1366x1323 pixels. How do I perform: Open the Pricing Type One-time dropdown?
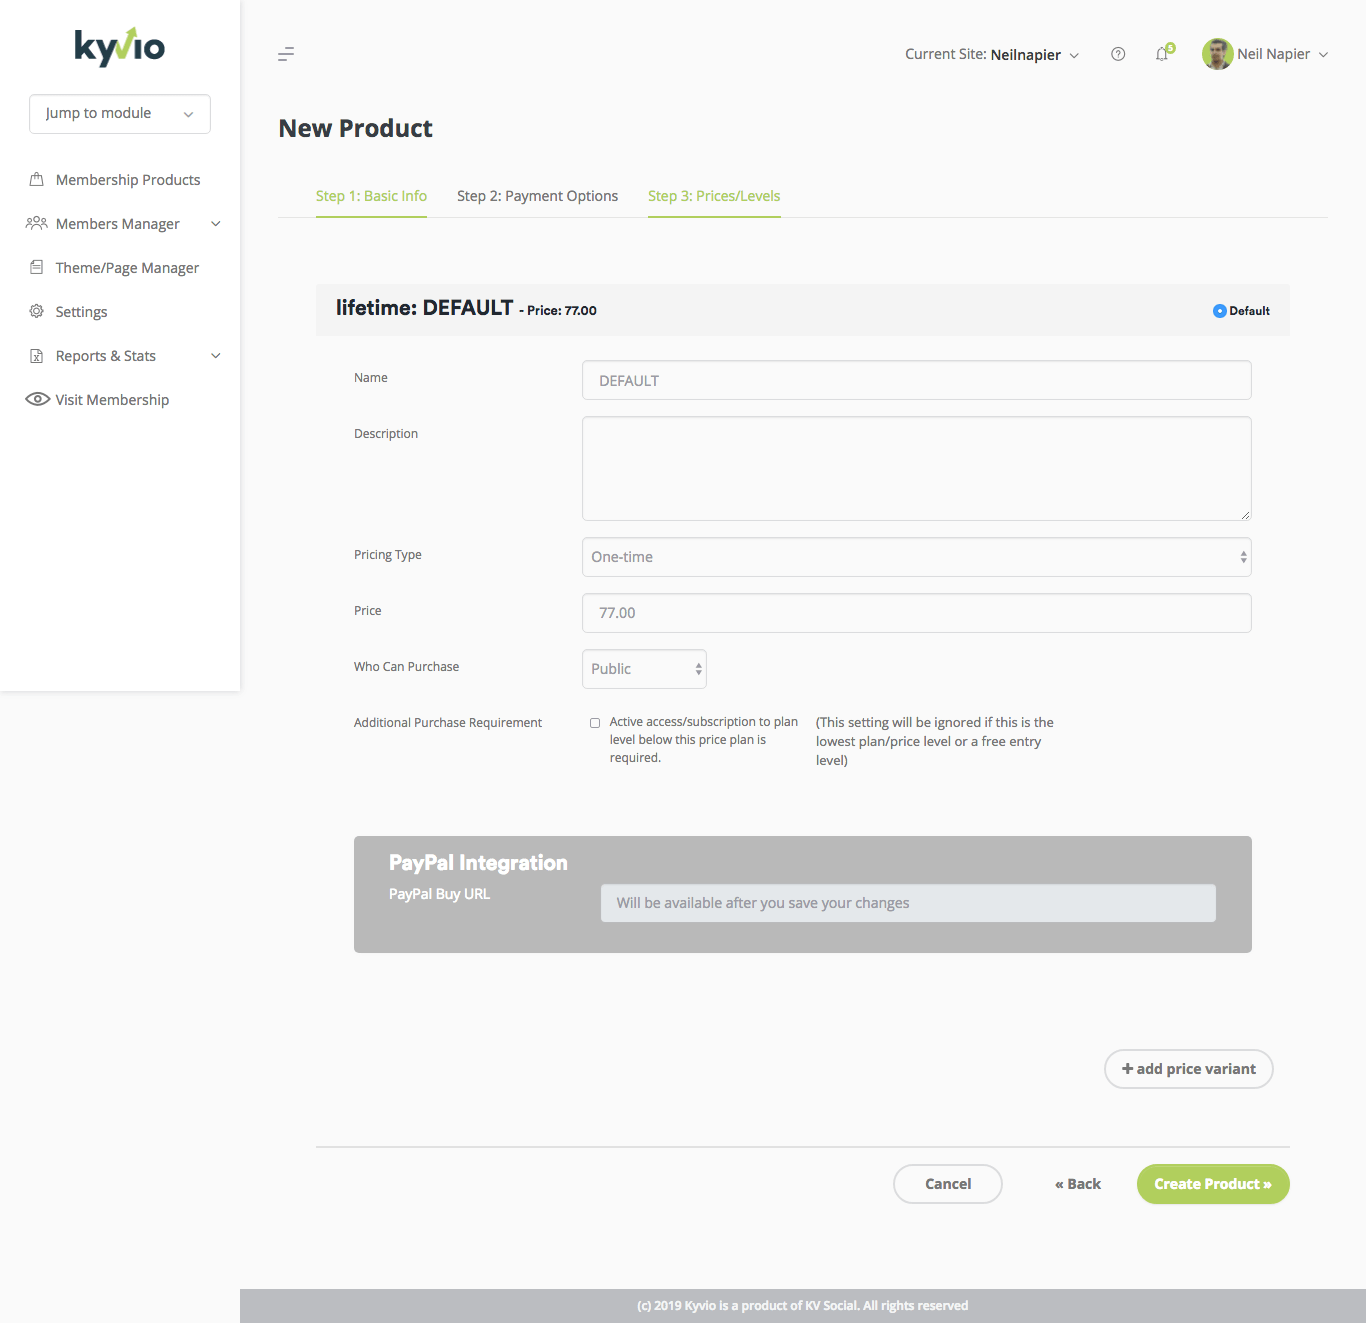[917, 557]
